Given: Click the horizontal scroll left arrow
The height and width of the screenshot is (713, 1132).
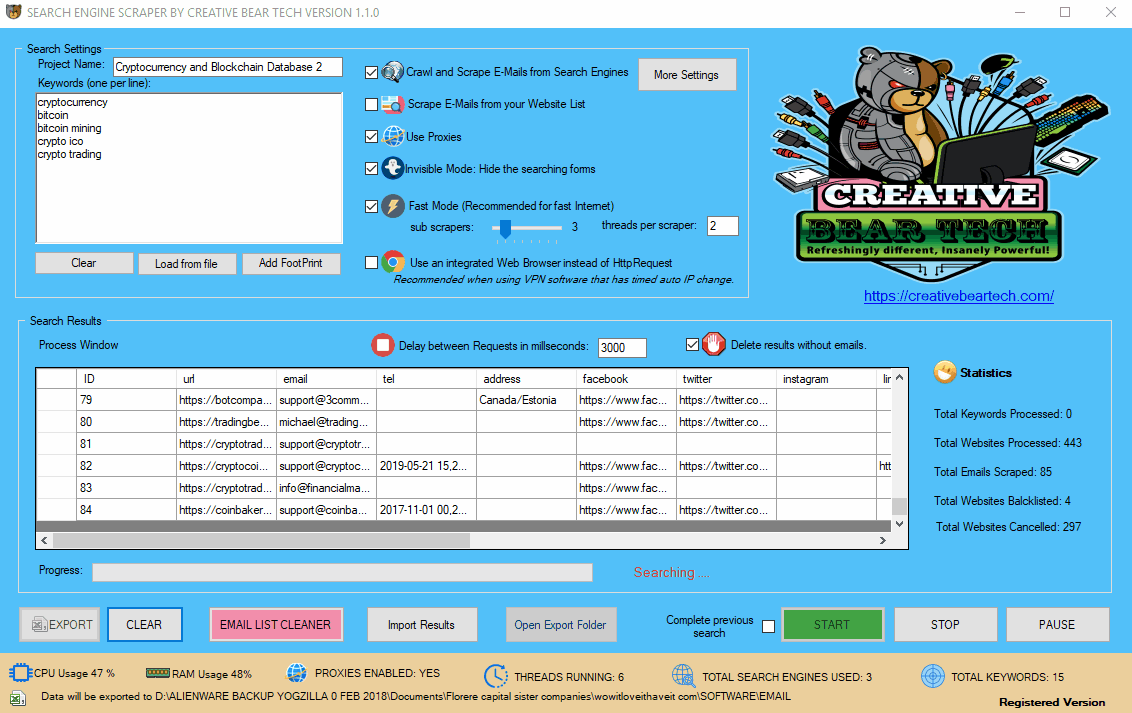Looking at the screenshot, I should point(44,540).
